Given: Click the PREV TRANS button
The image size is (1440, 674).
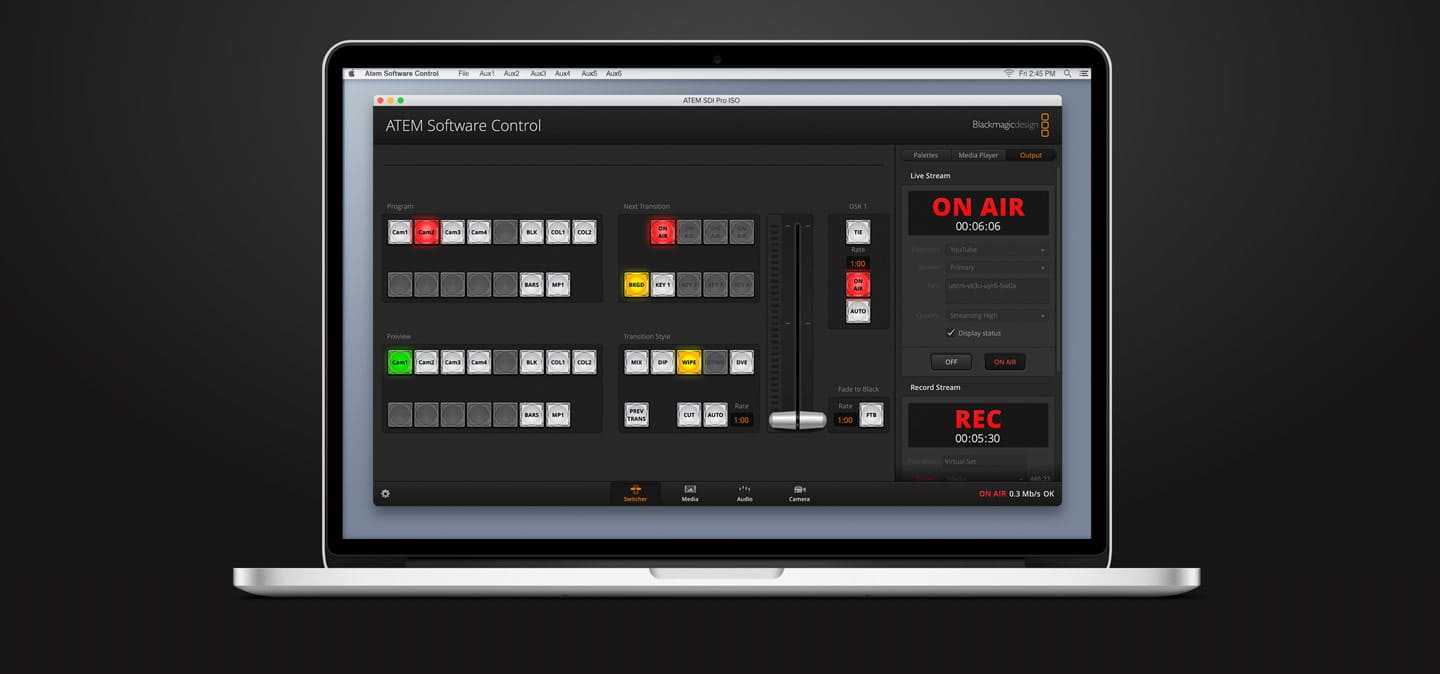Looking at the screenshot, I should coord(636,414).
